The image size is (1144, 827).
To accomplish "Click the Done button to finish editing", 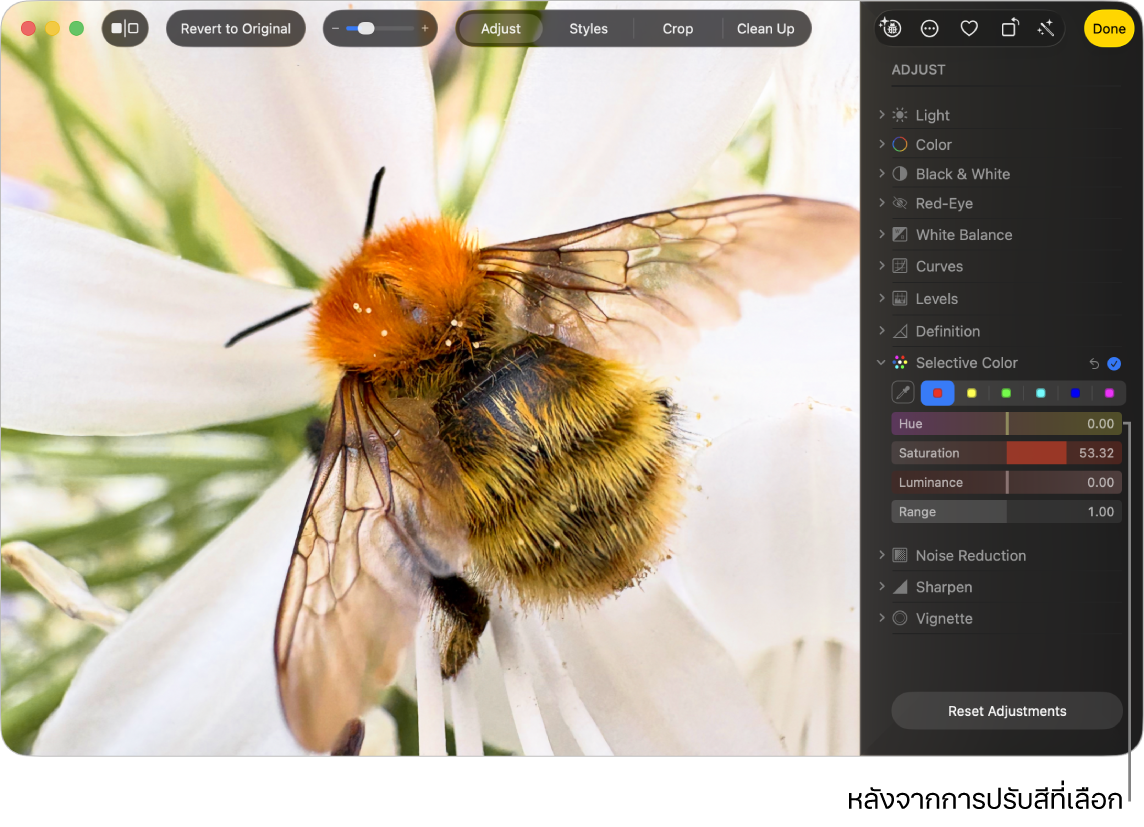I will tap(1108, 28).
